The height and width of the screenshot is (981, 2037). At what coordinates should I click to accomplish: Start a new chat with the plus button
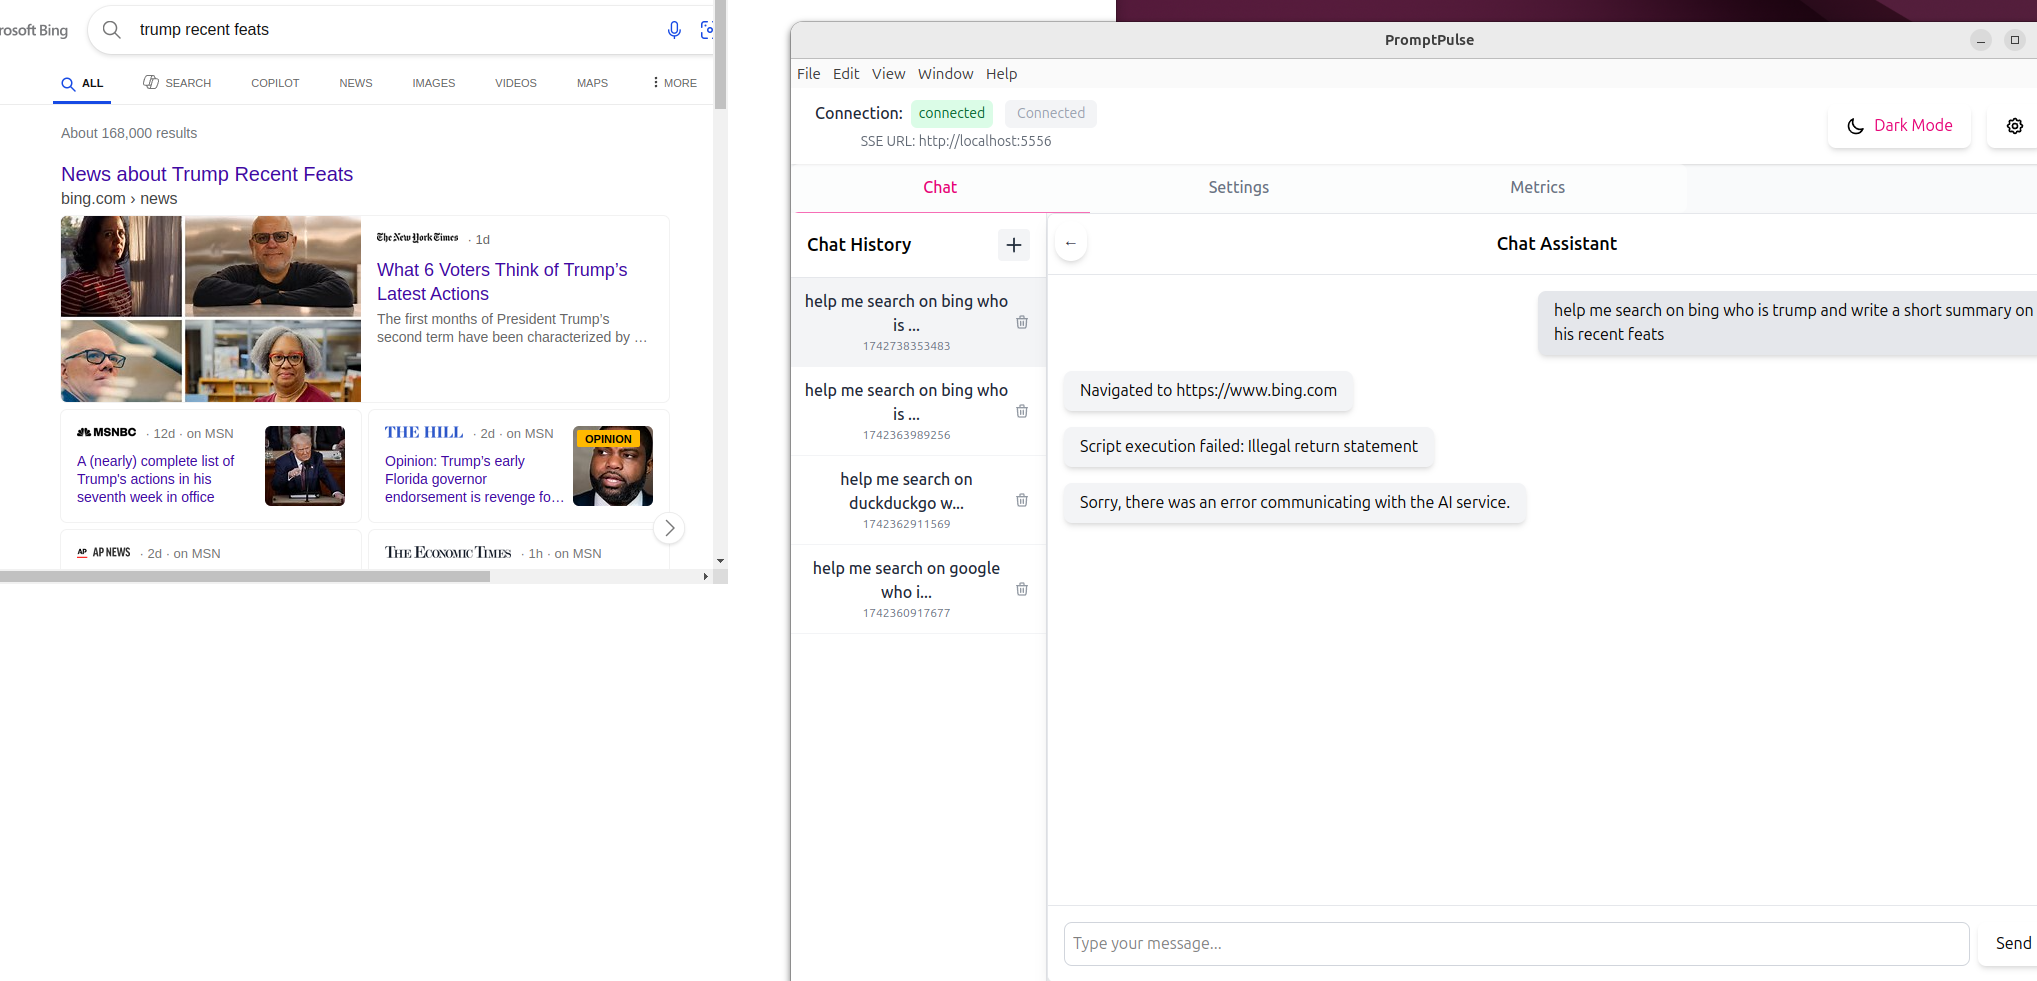click(1014, 245)
